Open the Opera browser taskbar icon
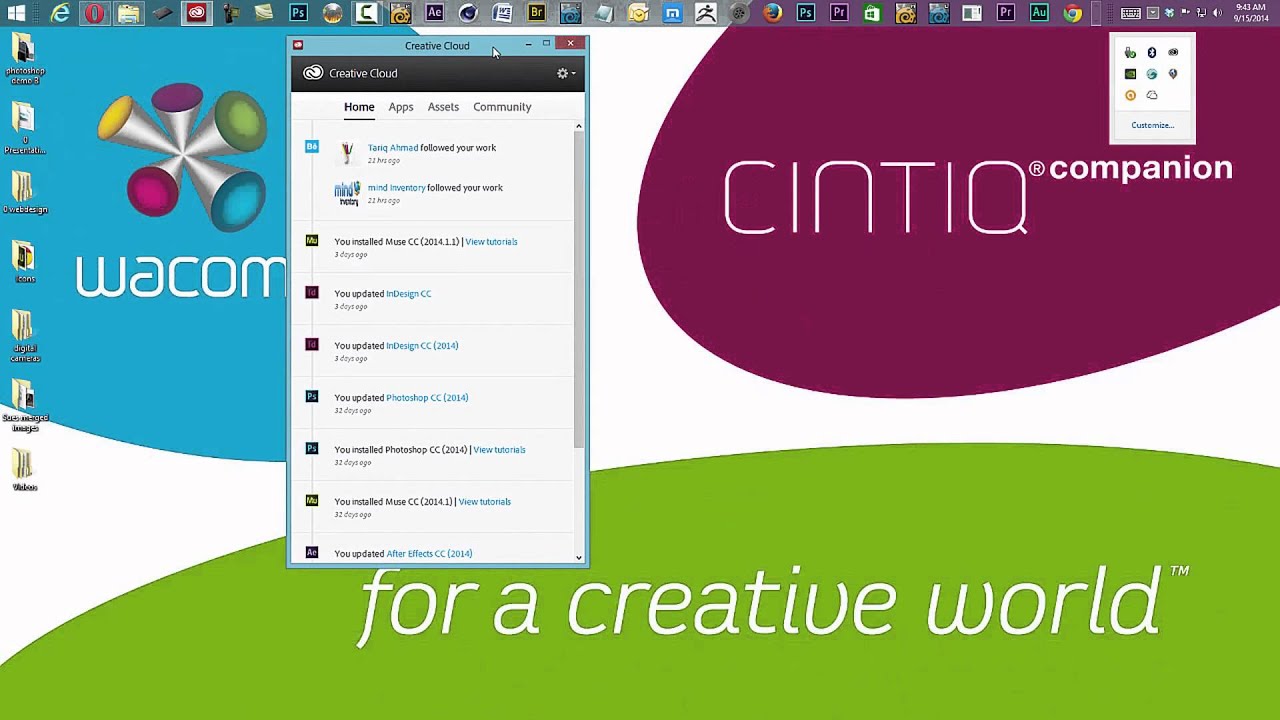The height and width of the screenshot is (720, 1280). click(x=94, y=13)
